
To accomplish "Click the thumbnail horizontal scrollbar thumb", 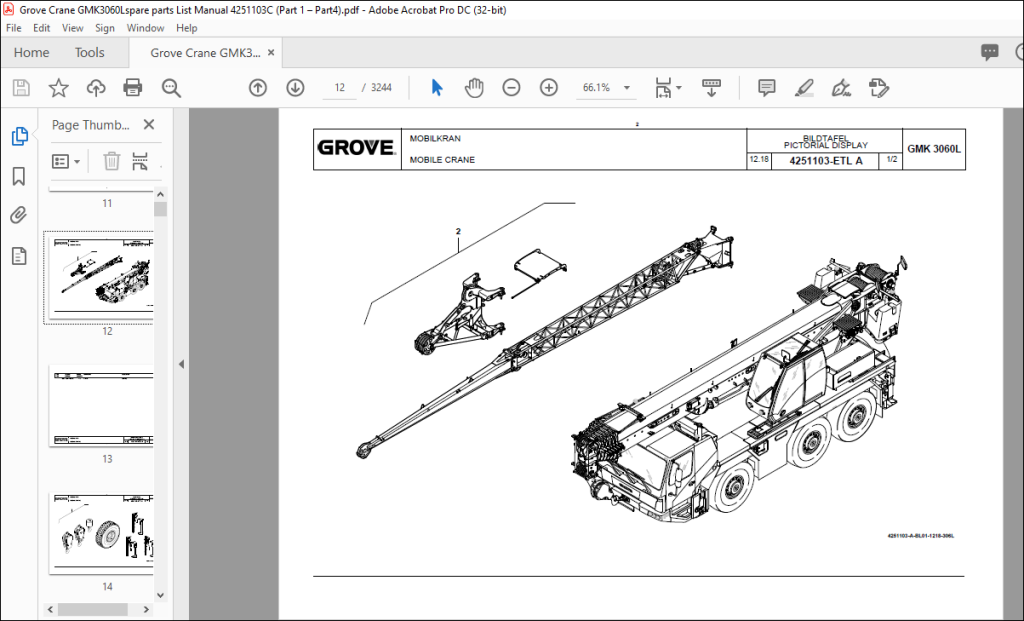I will pyautogui.click(x=93, y=609).
